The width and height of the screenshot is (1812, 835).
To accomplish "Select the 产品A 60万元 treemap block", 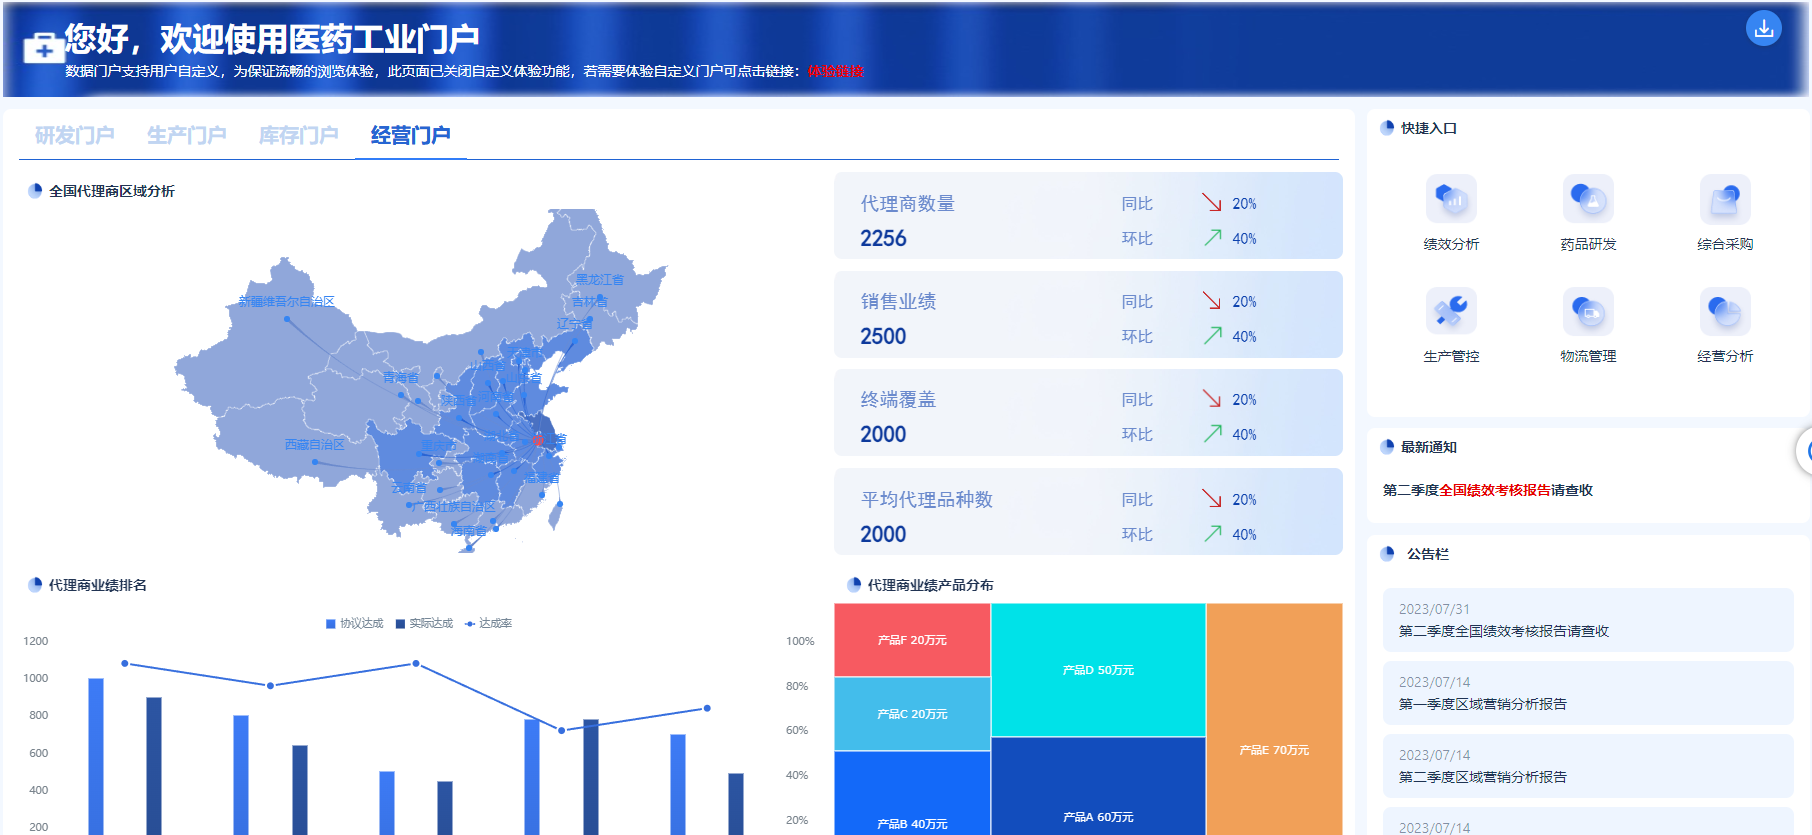I will click(x=1098, y=786).
